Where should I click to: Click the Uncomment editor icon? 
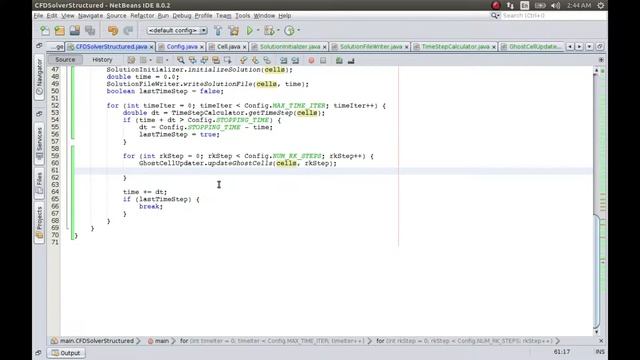(x=351, y=60)
